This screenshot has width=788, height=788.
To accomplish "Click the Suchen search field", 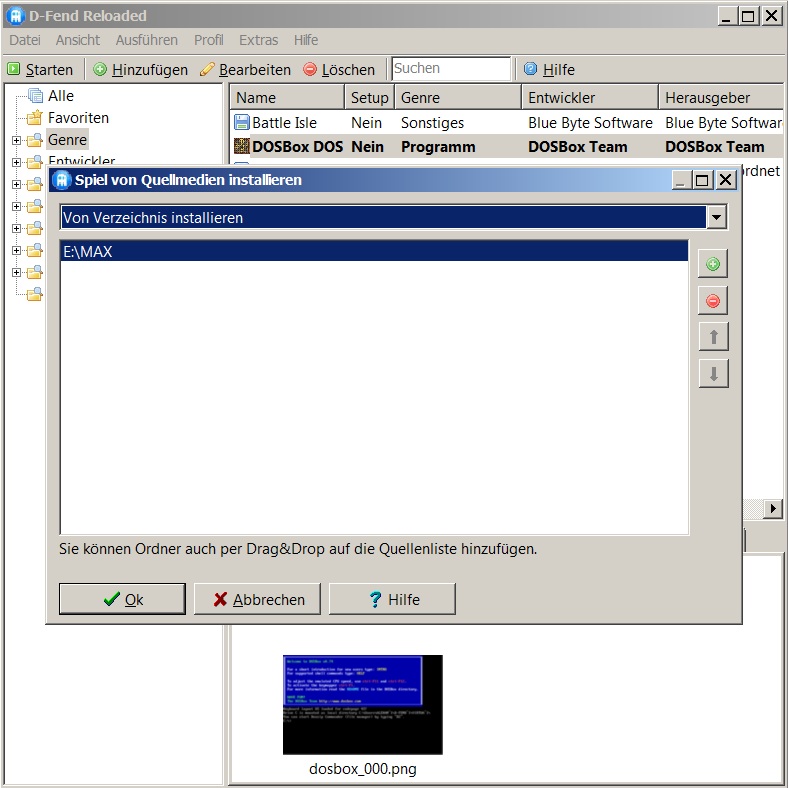I will (451, 68).
